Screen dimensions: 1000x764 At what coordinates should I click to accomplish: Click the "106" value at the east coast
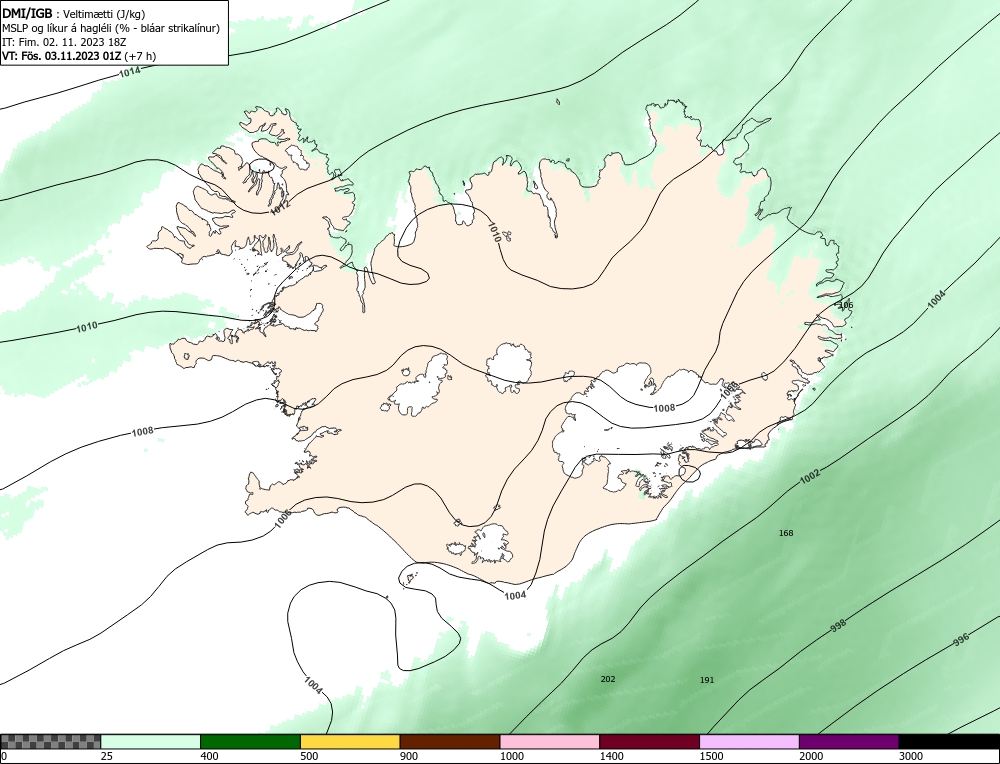(846, 305)
